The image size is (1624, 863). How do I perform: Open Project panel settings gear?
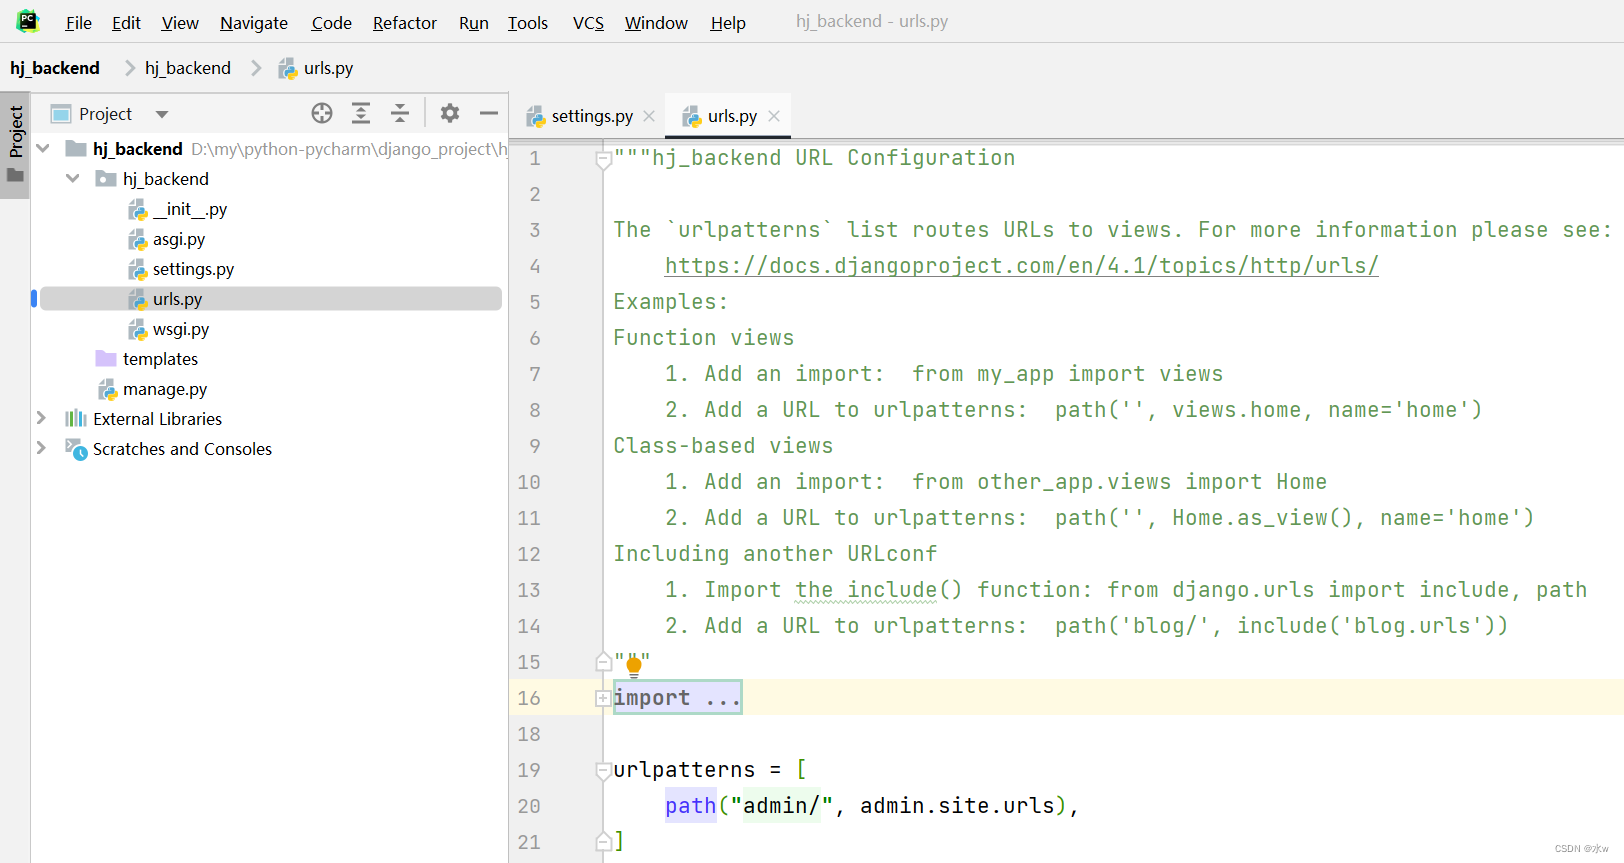click(450, 113)
